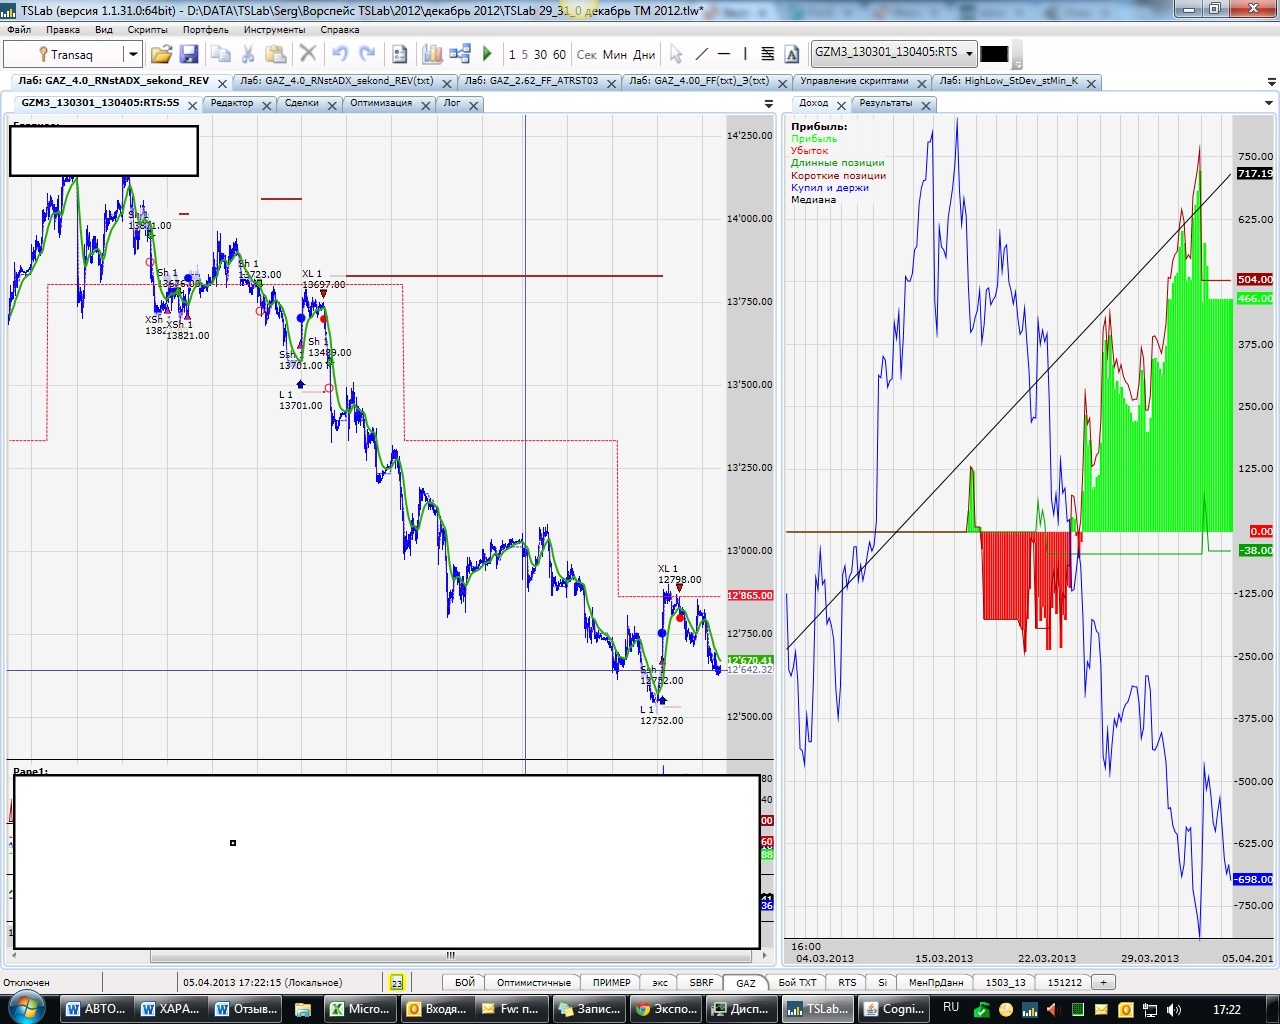Select the vertical line drawing tool

[745, 54]
